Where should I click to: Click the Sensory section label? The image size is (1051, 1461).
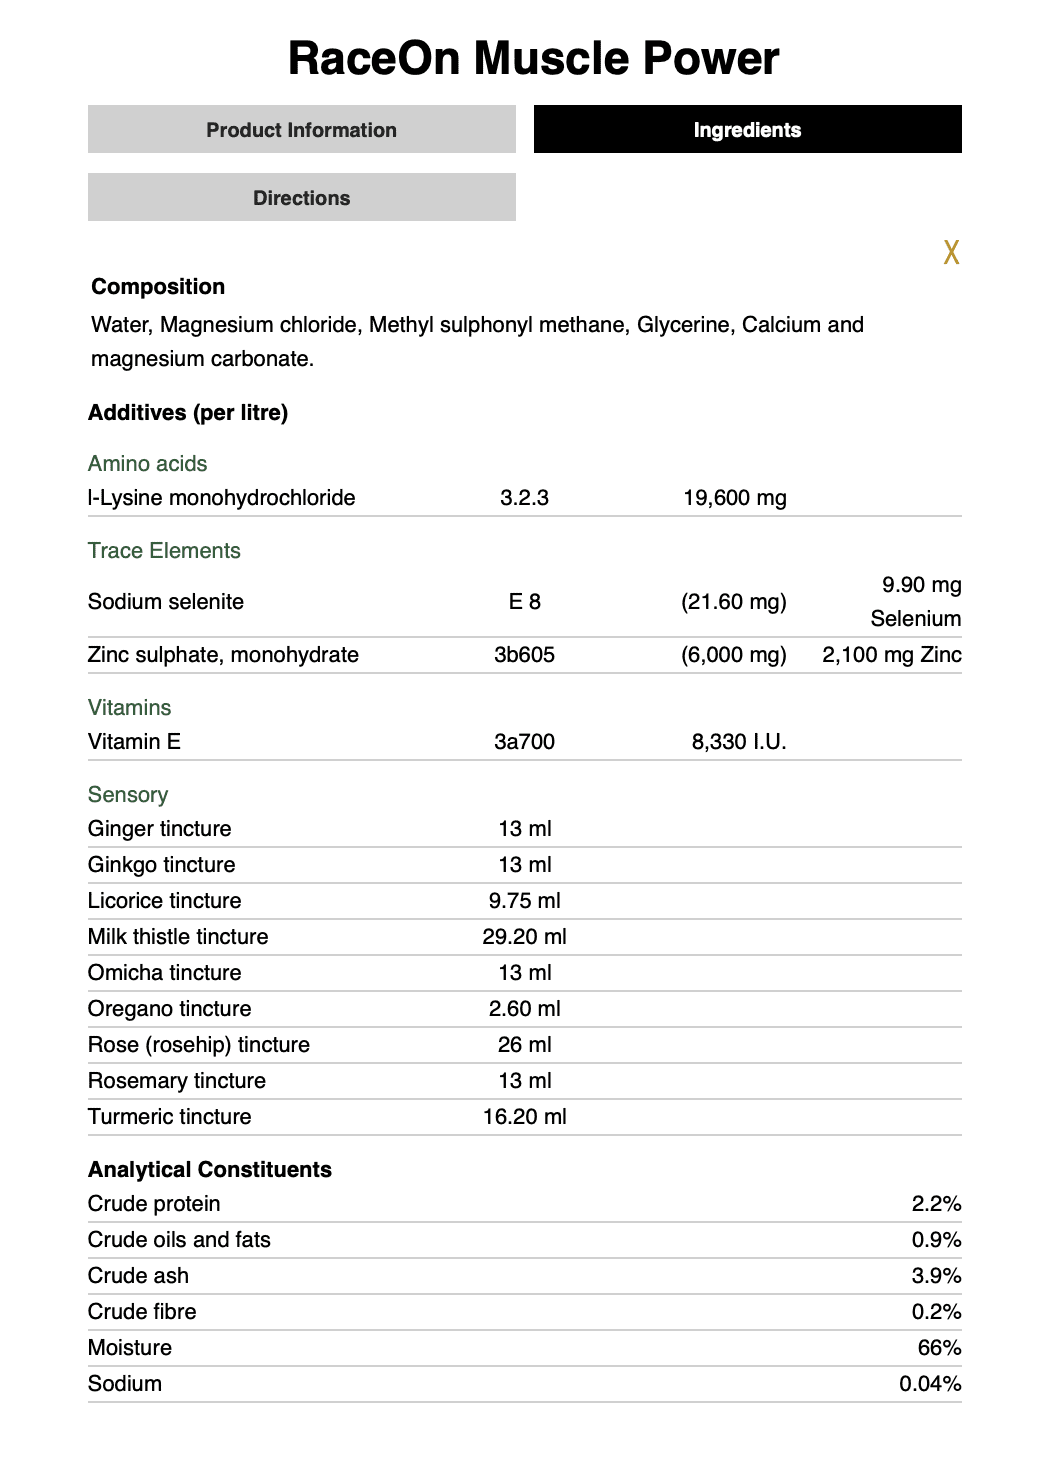(128, 795)
